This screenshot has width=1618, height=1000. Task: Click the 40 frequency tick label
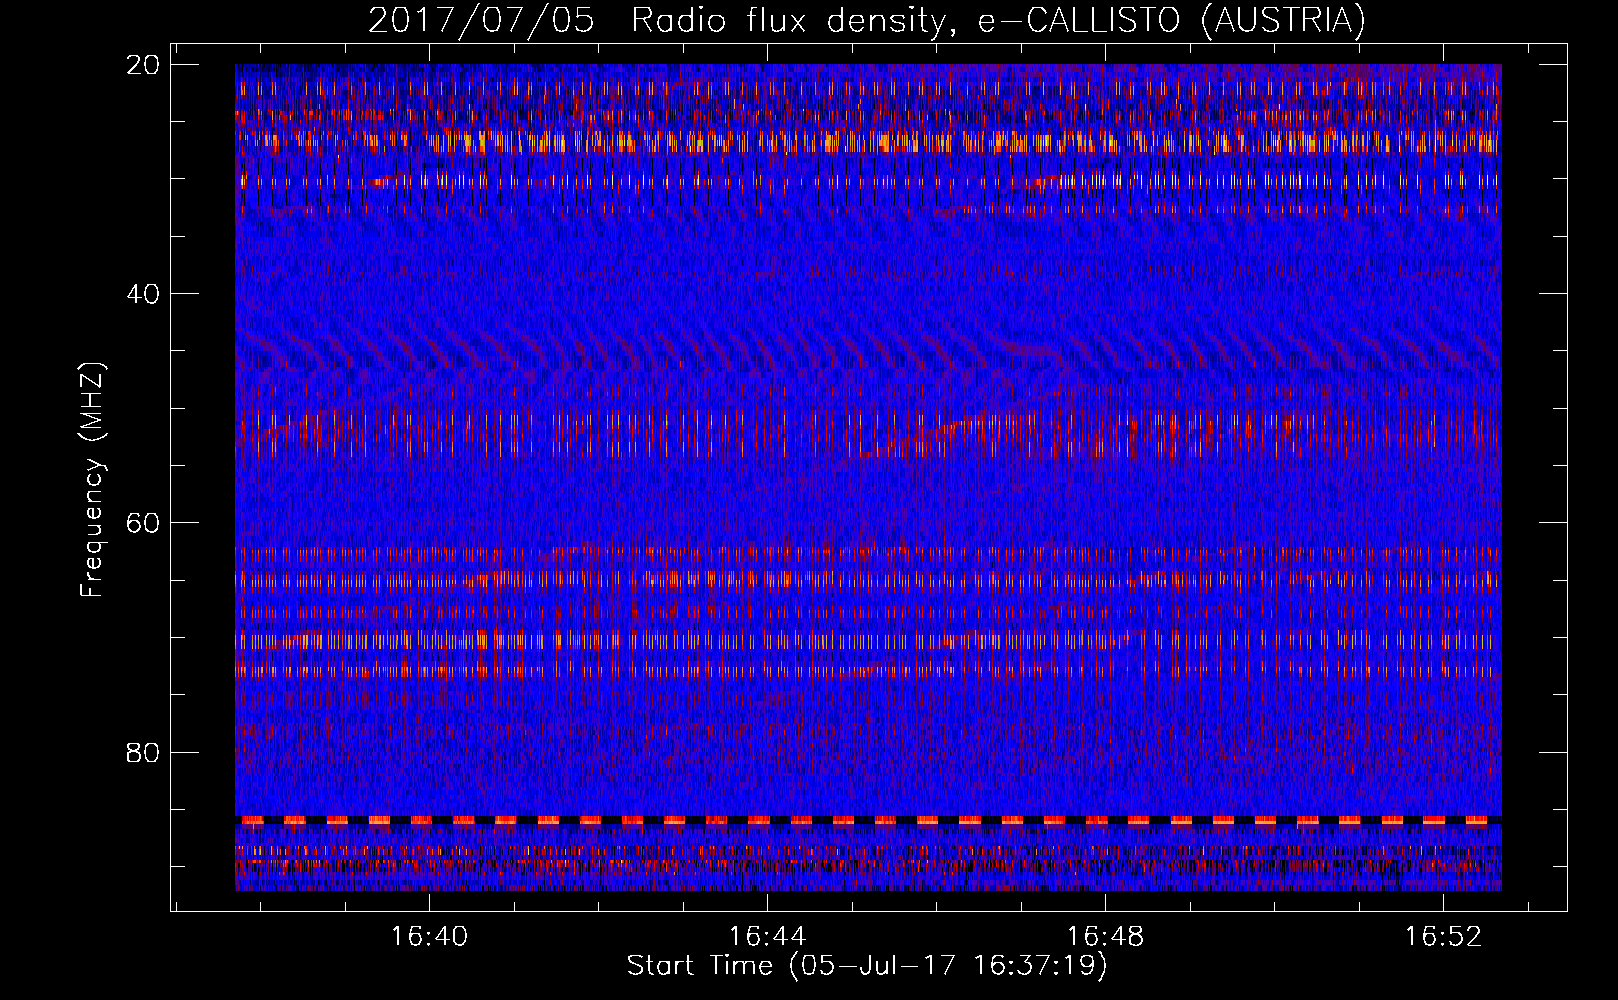[x=144, y=294]
